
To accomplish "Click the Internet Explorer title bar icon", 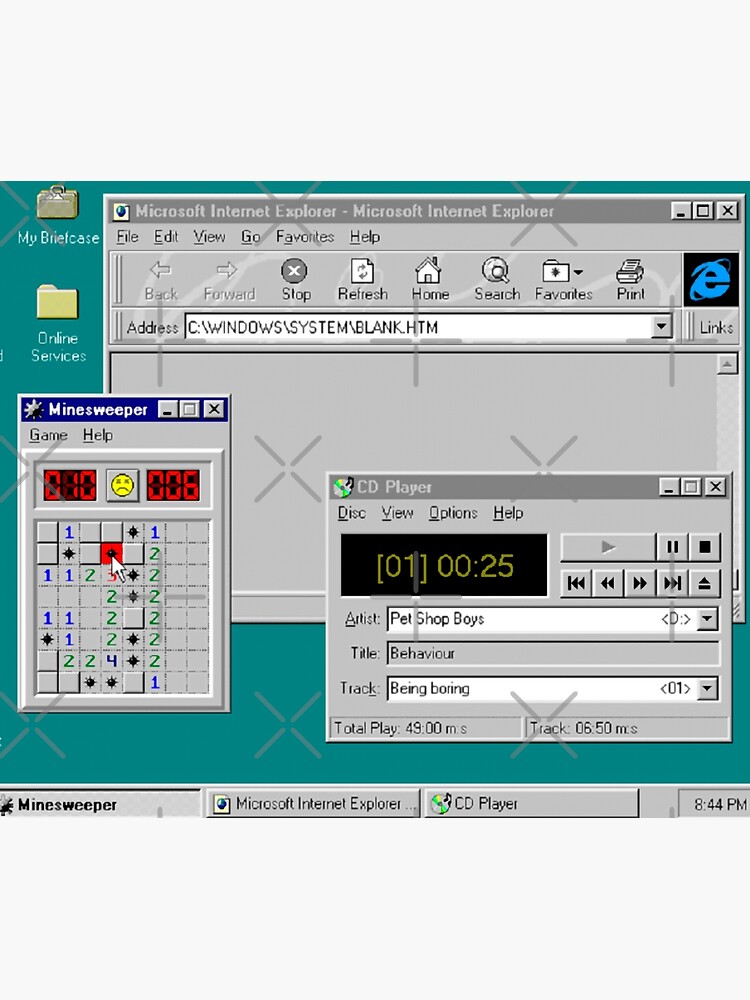I will pyautogui.click(x=122, y=212).
